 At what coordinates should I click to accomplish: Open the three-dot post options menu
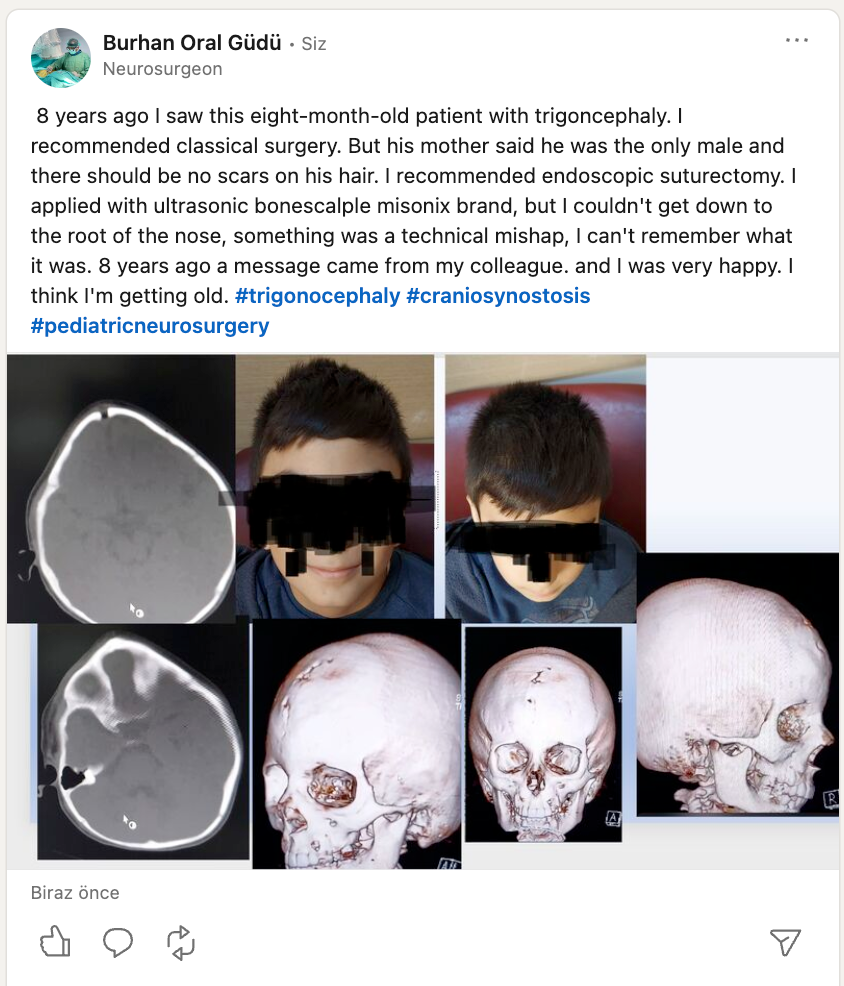click(797, 40)
